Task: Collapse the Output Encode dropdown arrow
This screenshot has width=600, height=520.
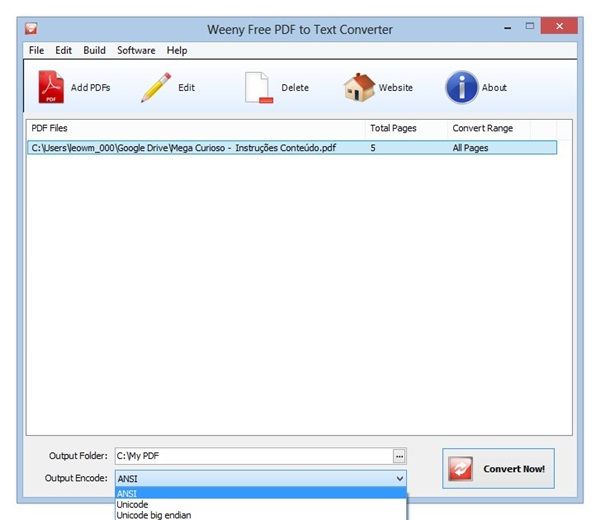Action: click(x=399, y=478)
